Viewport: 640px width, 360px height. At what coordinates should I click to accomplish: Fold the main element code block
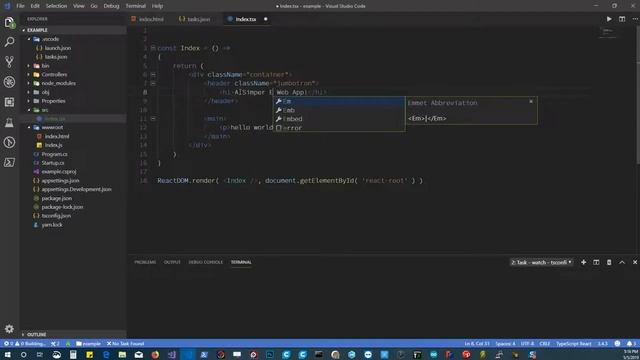point(153,119)
